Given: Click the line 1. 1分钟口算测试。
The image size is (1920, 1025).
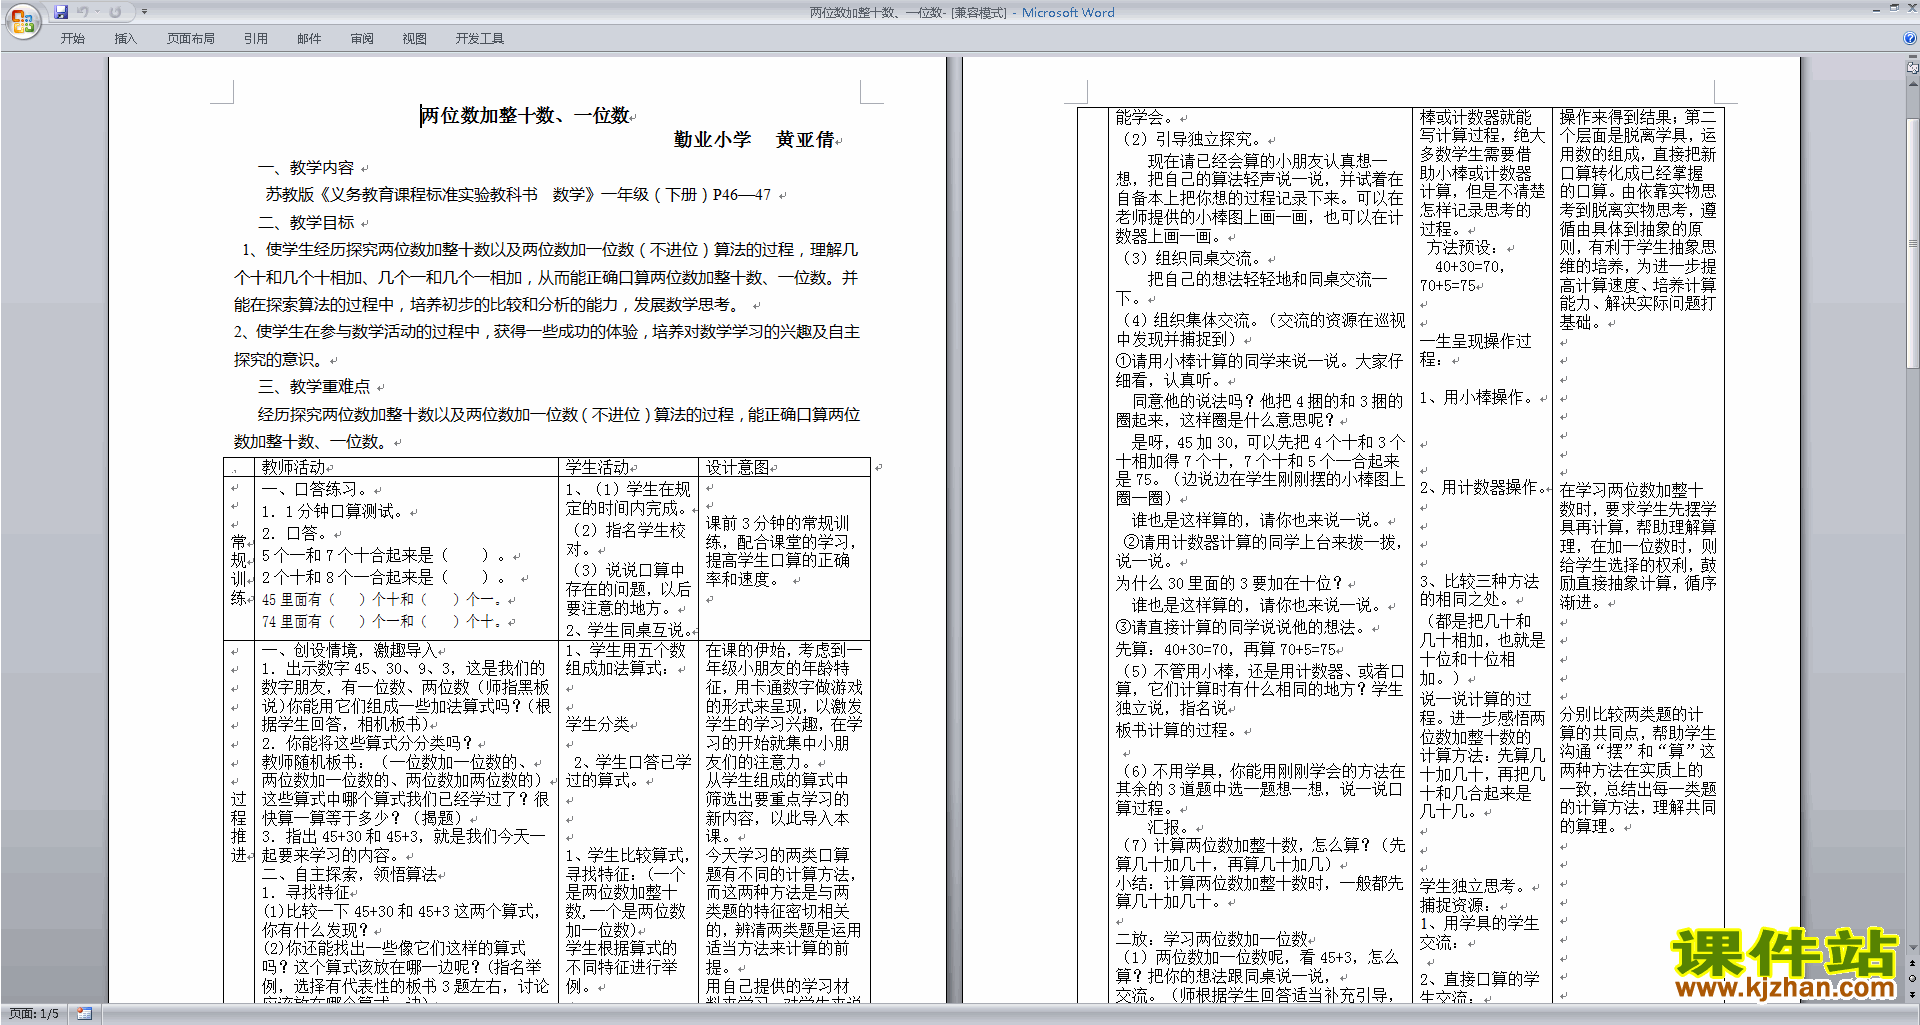Looking at the screenshot, I should 333,512.
